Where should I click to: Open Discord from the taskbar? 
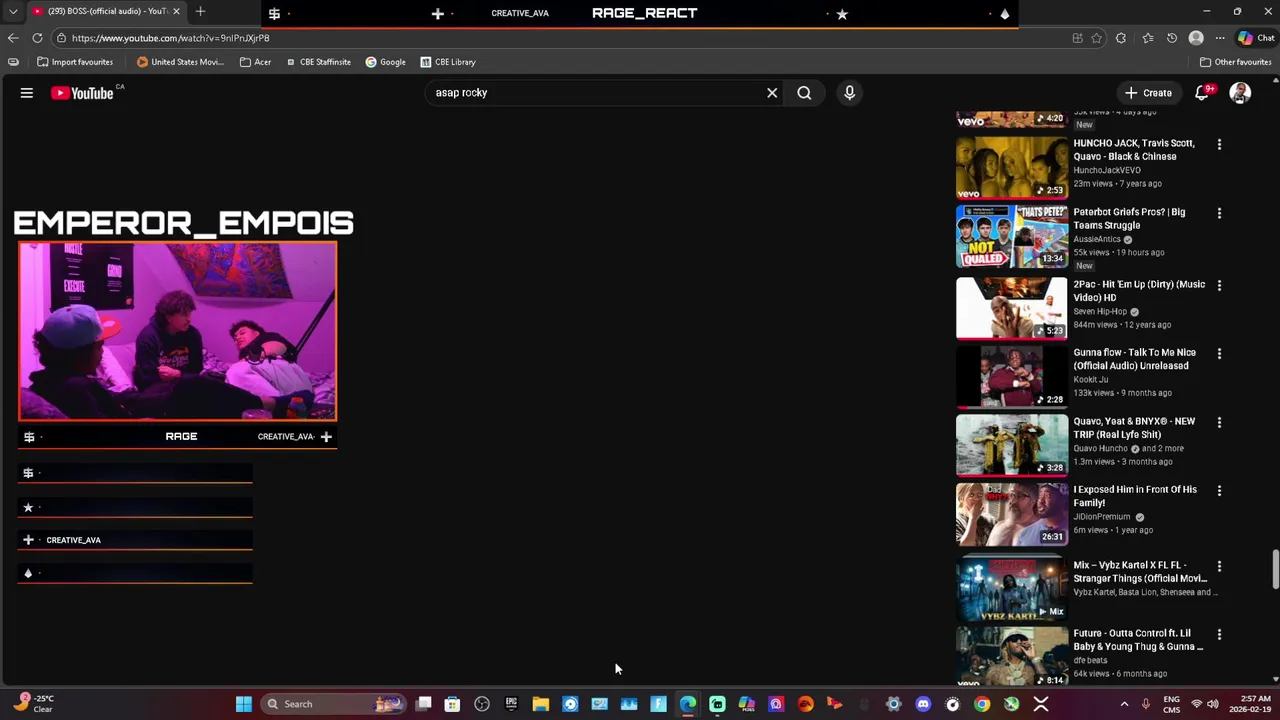point(923,704)
